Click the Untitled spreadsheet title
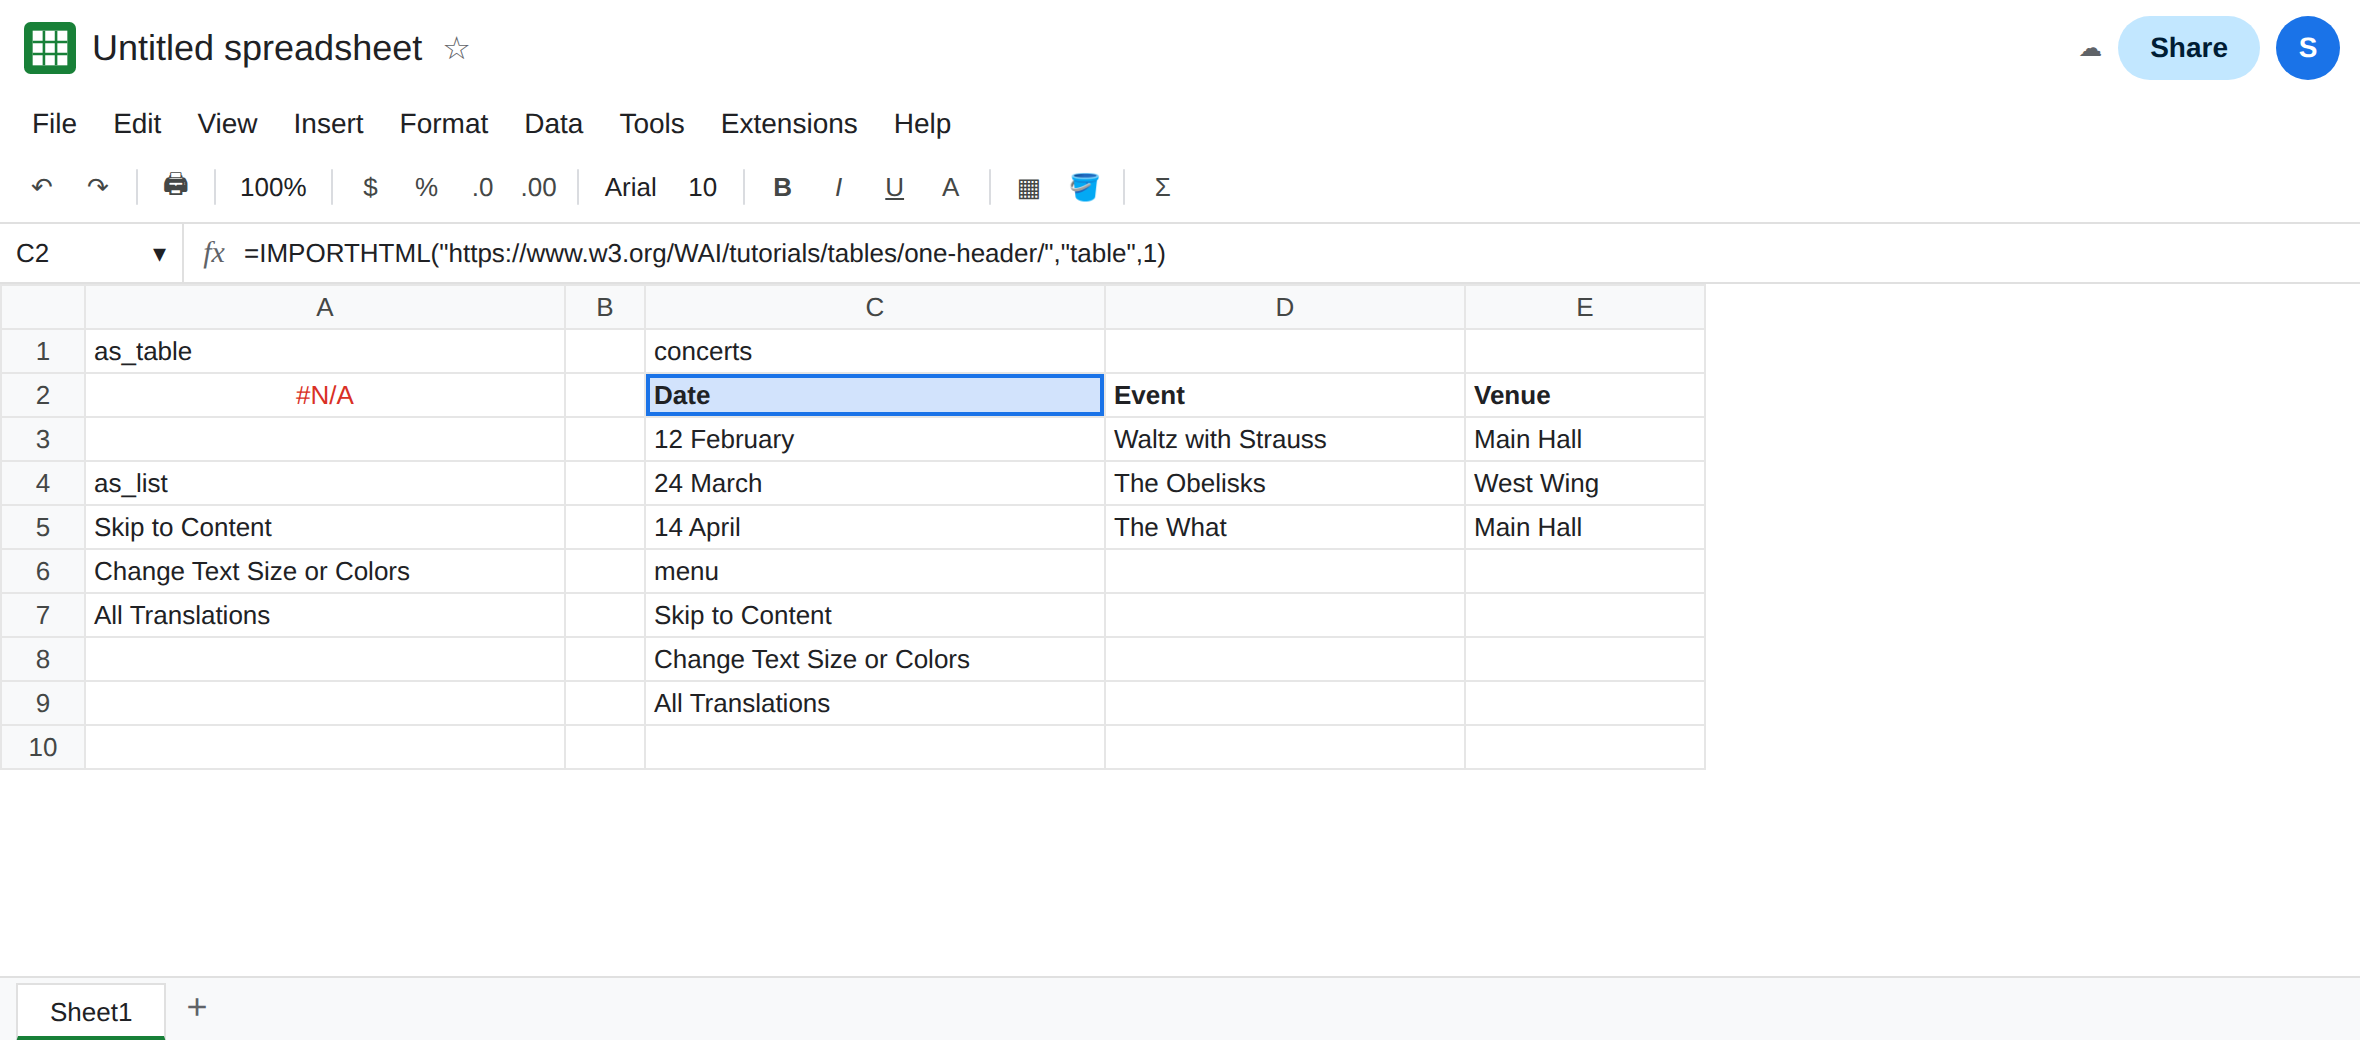Viewport: 2360px width, 1040px height. point(257,48)
